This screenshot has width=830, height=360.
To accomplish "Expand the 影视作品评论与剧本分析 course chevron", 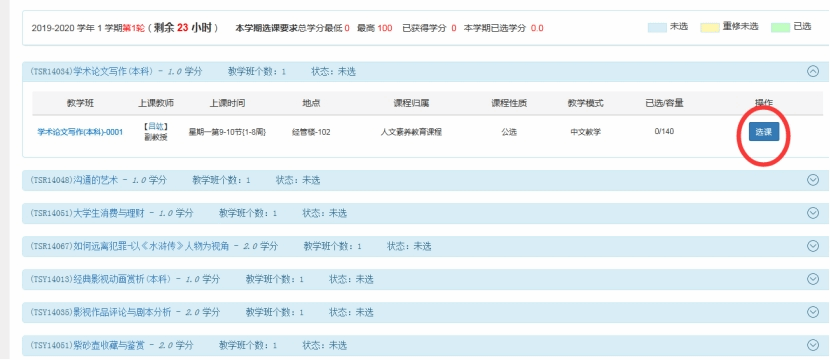I will pos(814,312).
